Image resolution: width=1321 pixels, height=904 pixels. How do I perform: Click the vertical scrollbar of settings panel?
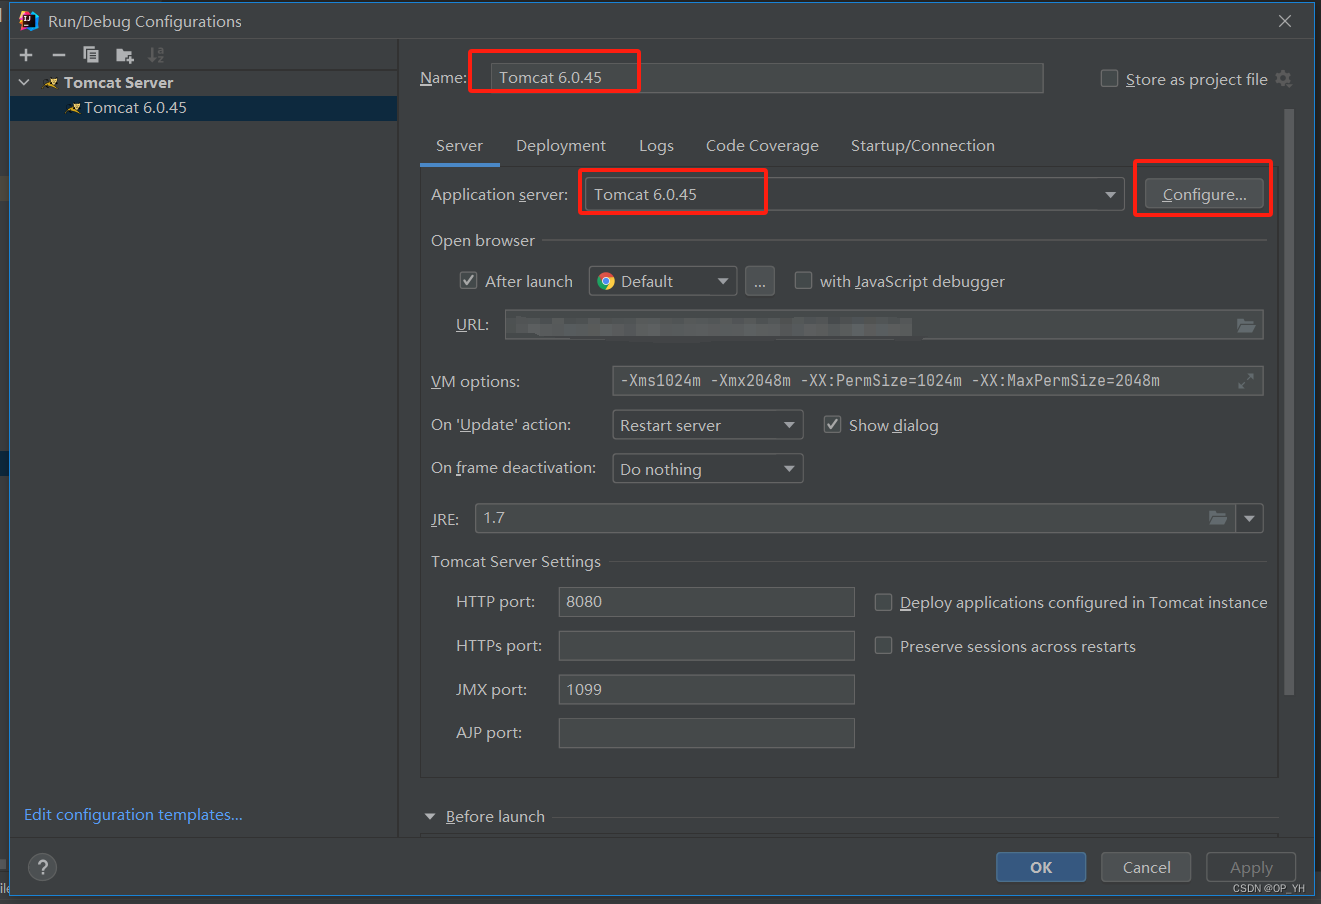[1289, 400]
